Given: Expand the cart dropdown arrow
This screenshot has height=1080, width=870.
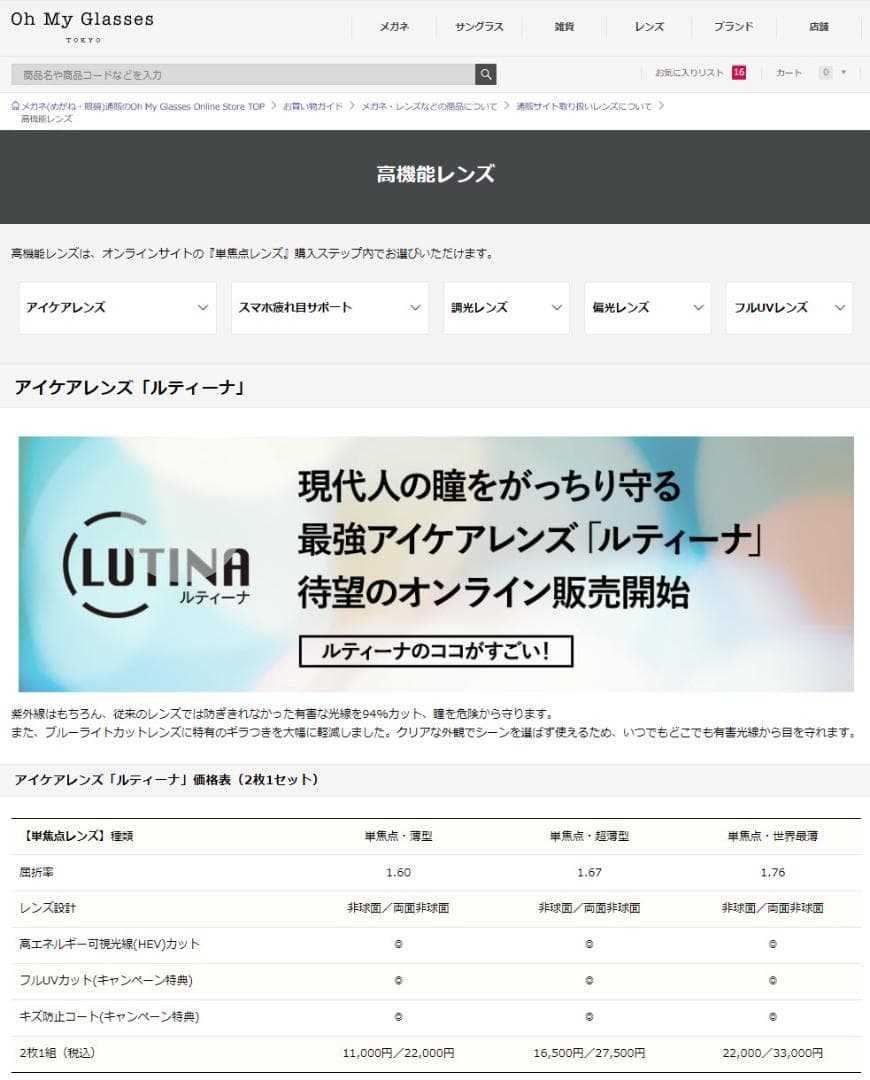Looking at the screenshot, I should tap(844, 72).
